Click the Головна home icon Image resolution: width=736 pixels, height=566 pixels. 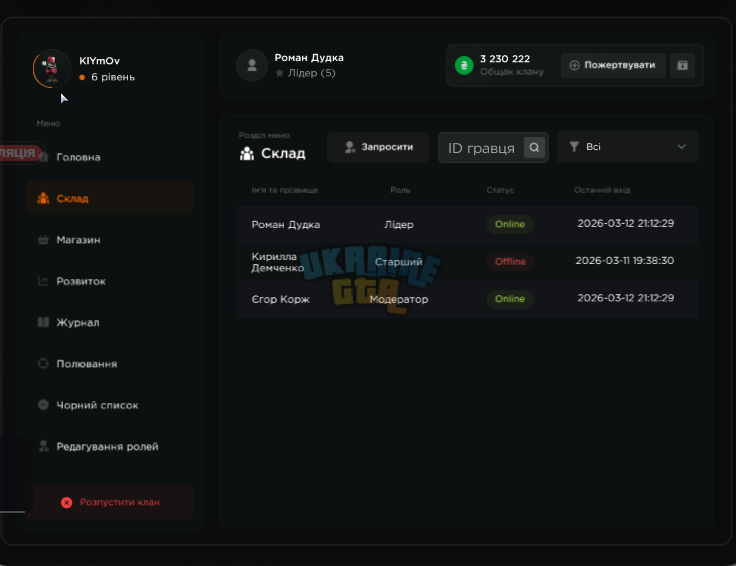click(x=44, y=157)
